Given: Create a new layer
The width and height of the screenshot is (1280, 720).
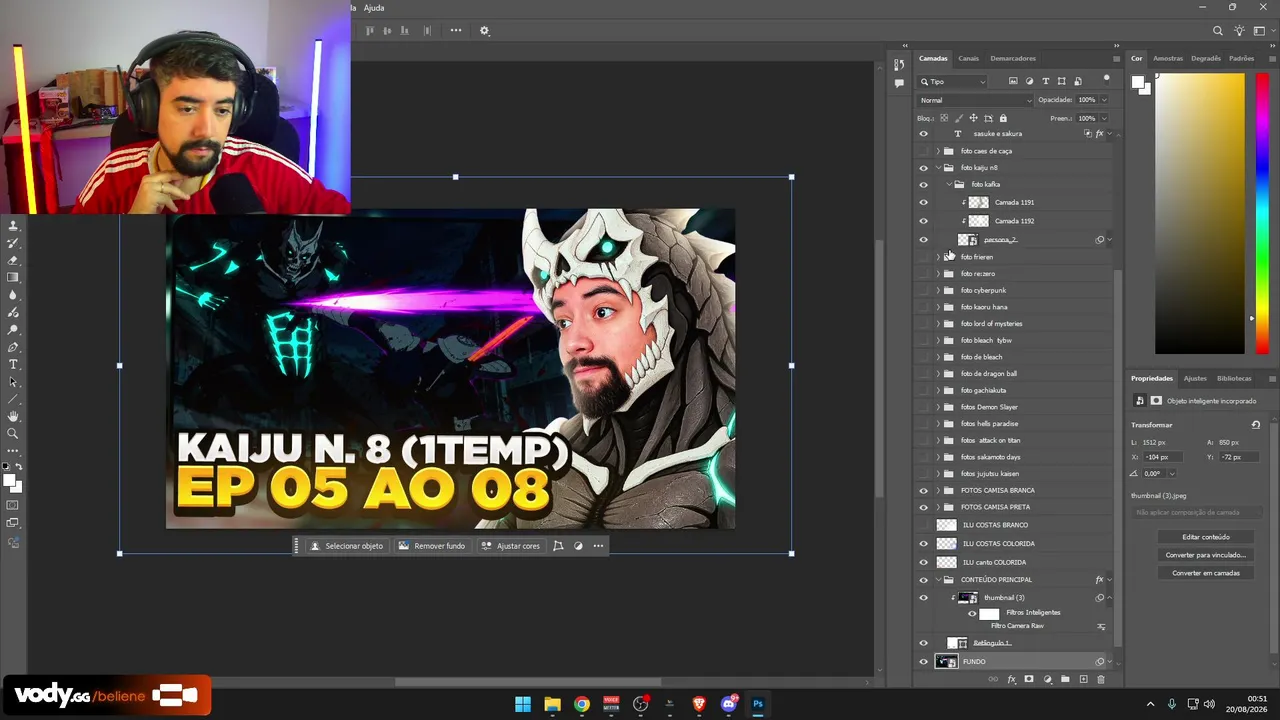Looking at the screenshot, I should 1083,680.
